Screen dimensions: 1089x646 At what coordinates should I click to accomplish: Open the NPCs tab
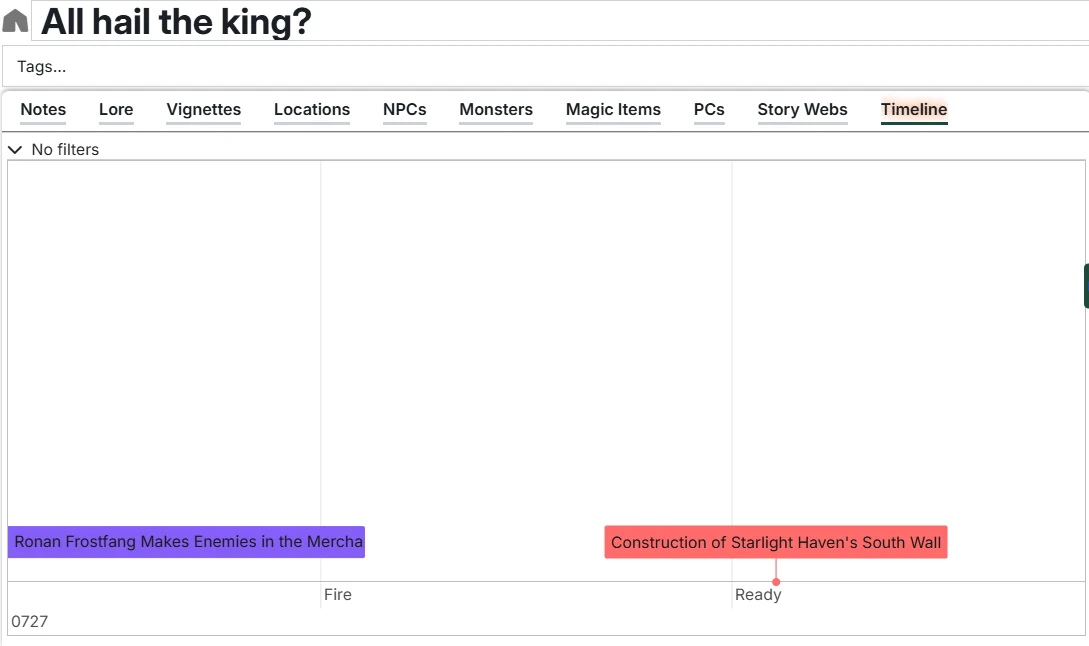[404, 110]
